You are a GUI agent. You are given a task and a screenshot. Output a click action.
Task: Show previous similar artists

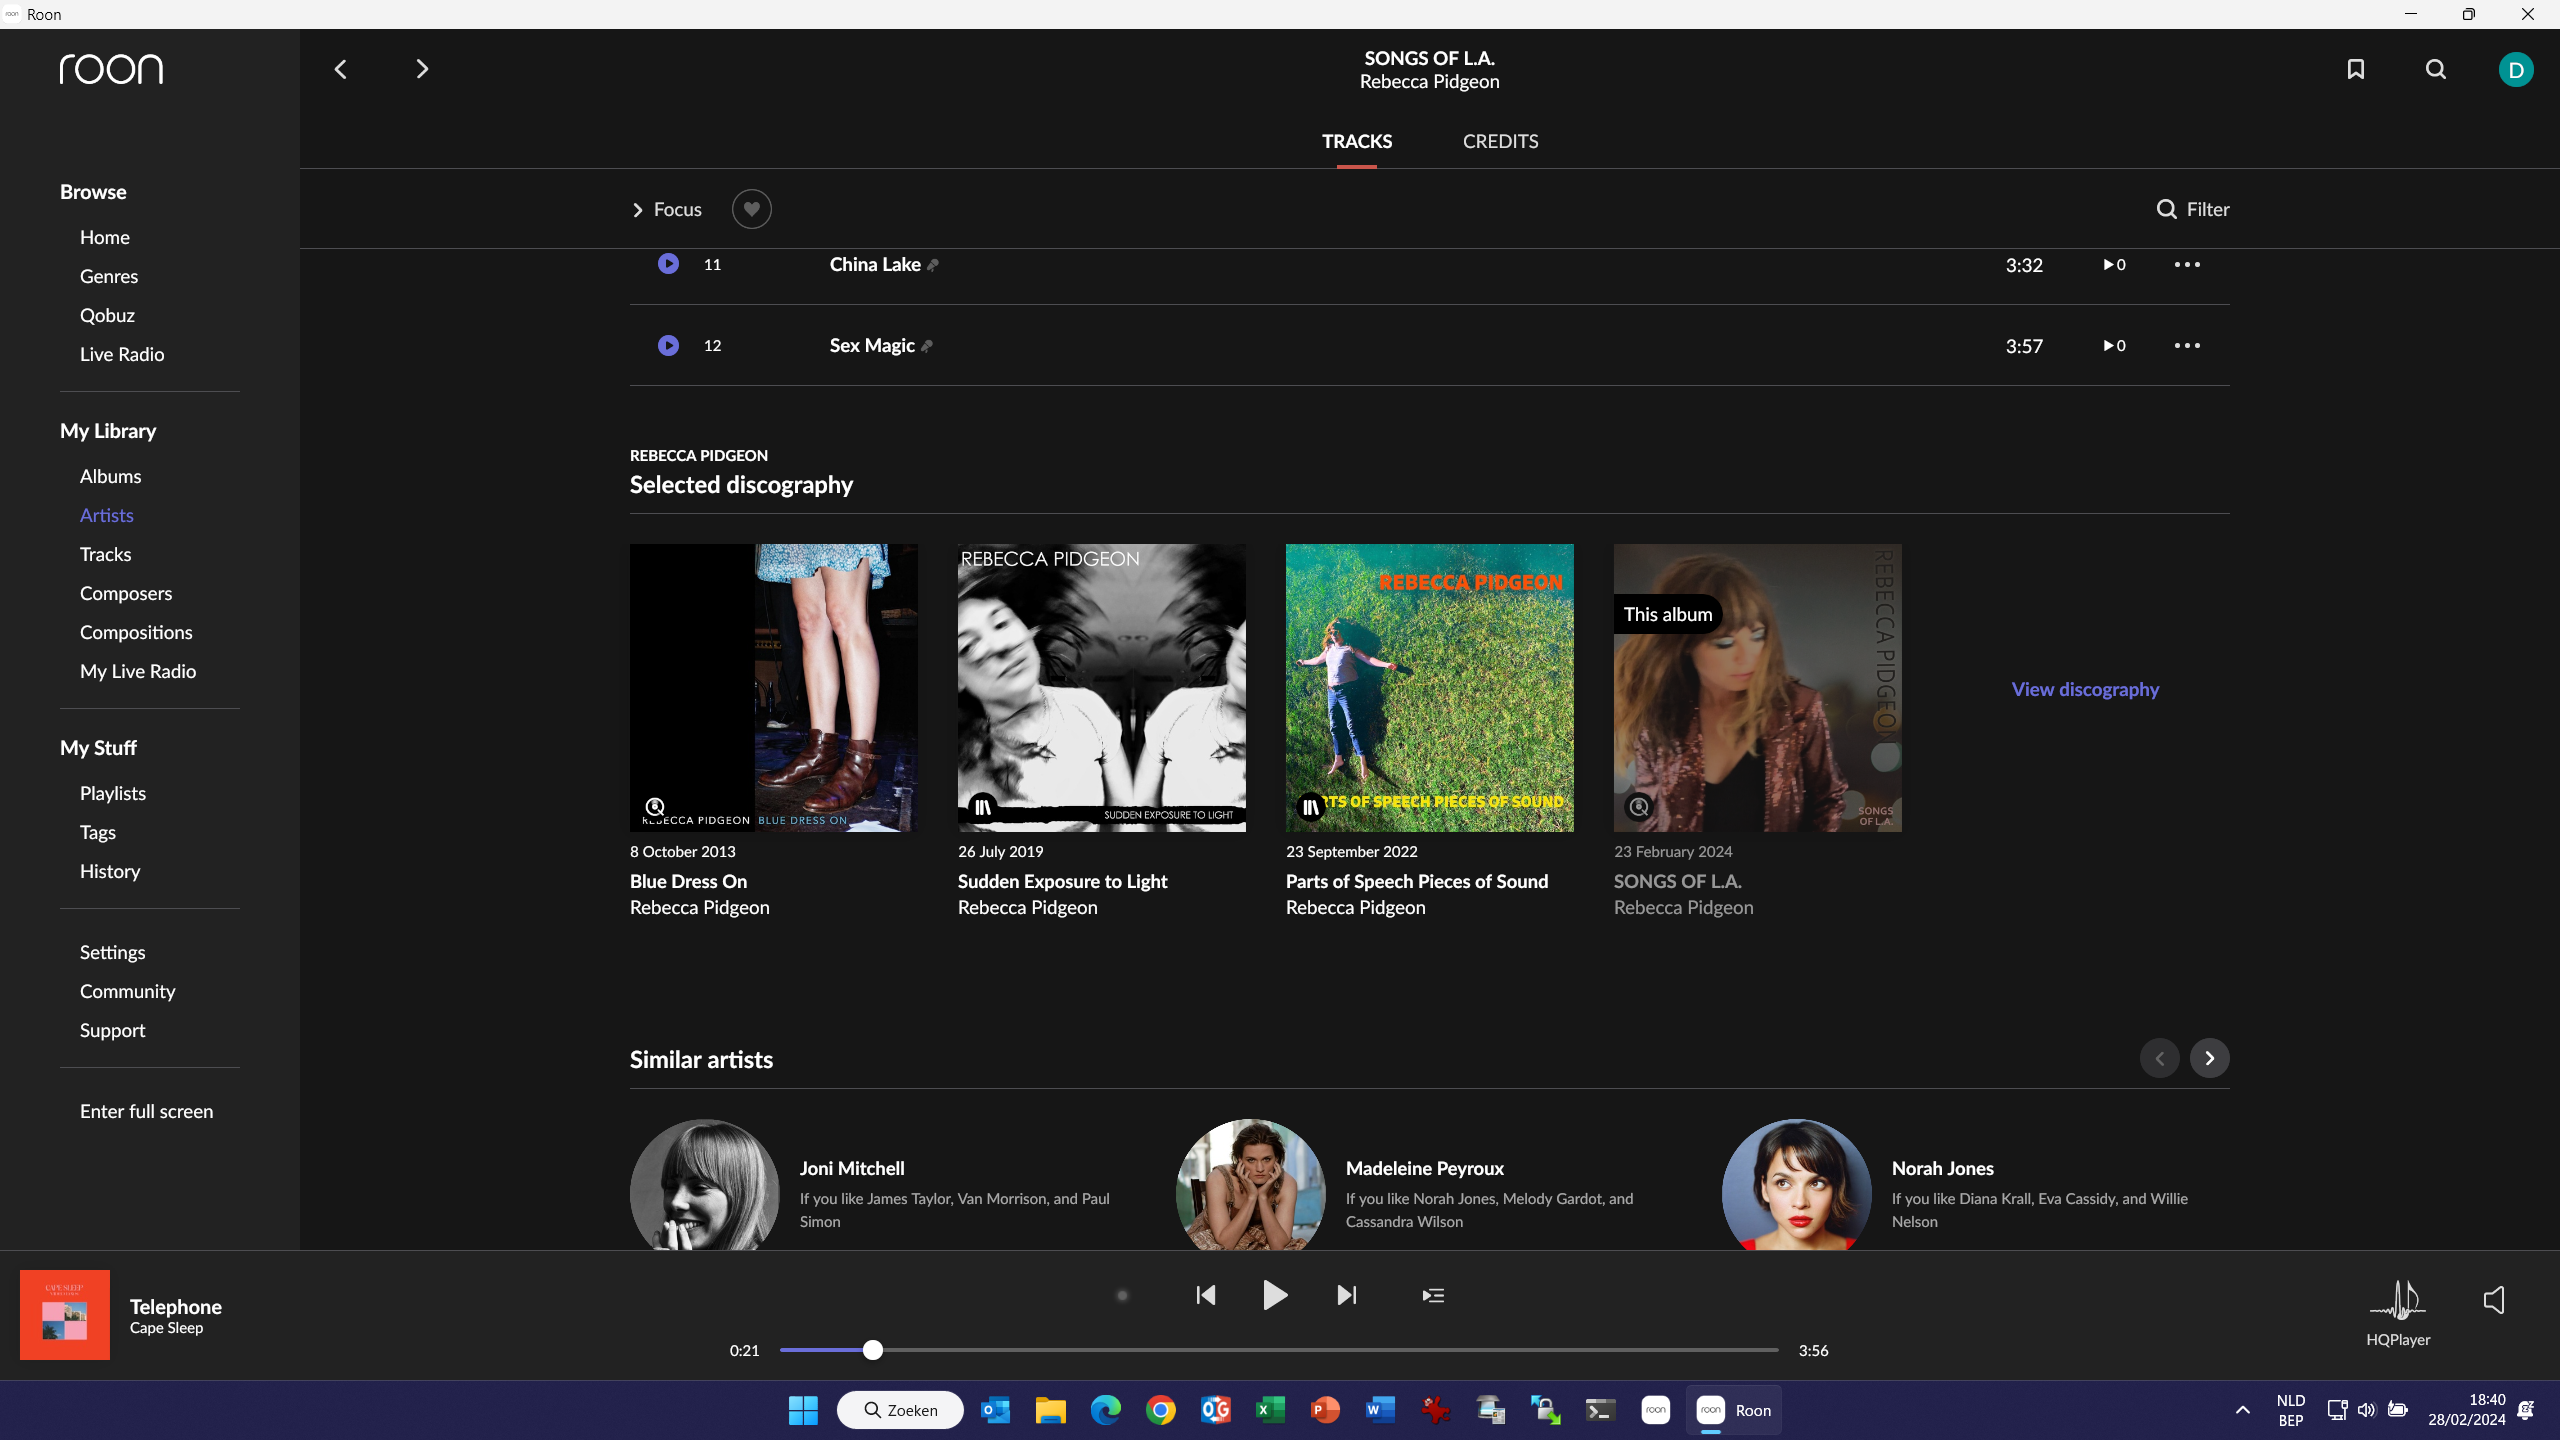pos(2160,1058)
